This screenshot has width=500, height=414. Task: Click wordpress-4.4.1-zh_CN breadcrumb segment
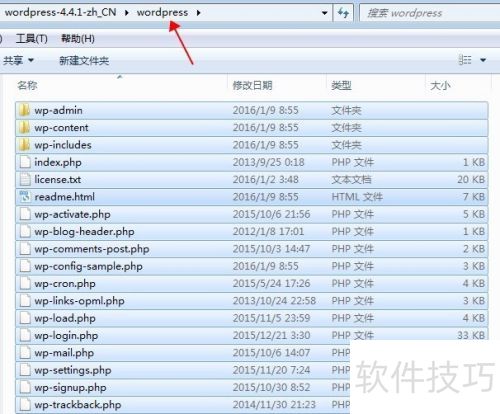60,13
